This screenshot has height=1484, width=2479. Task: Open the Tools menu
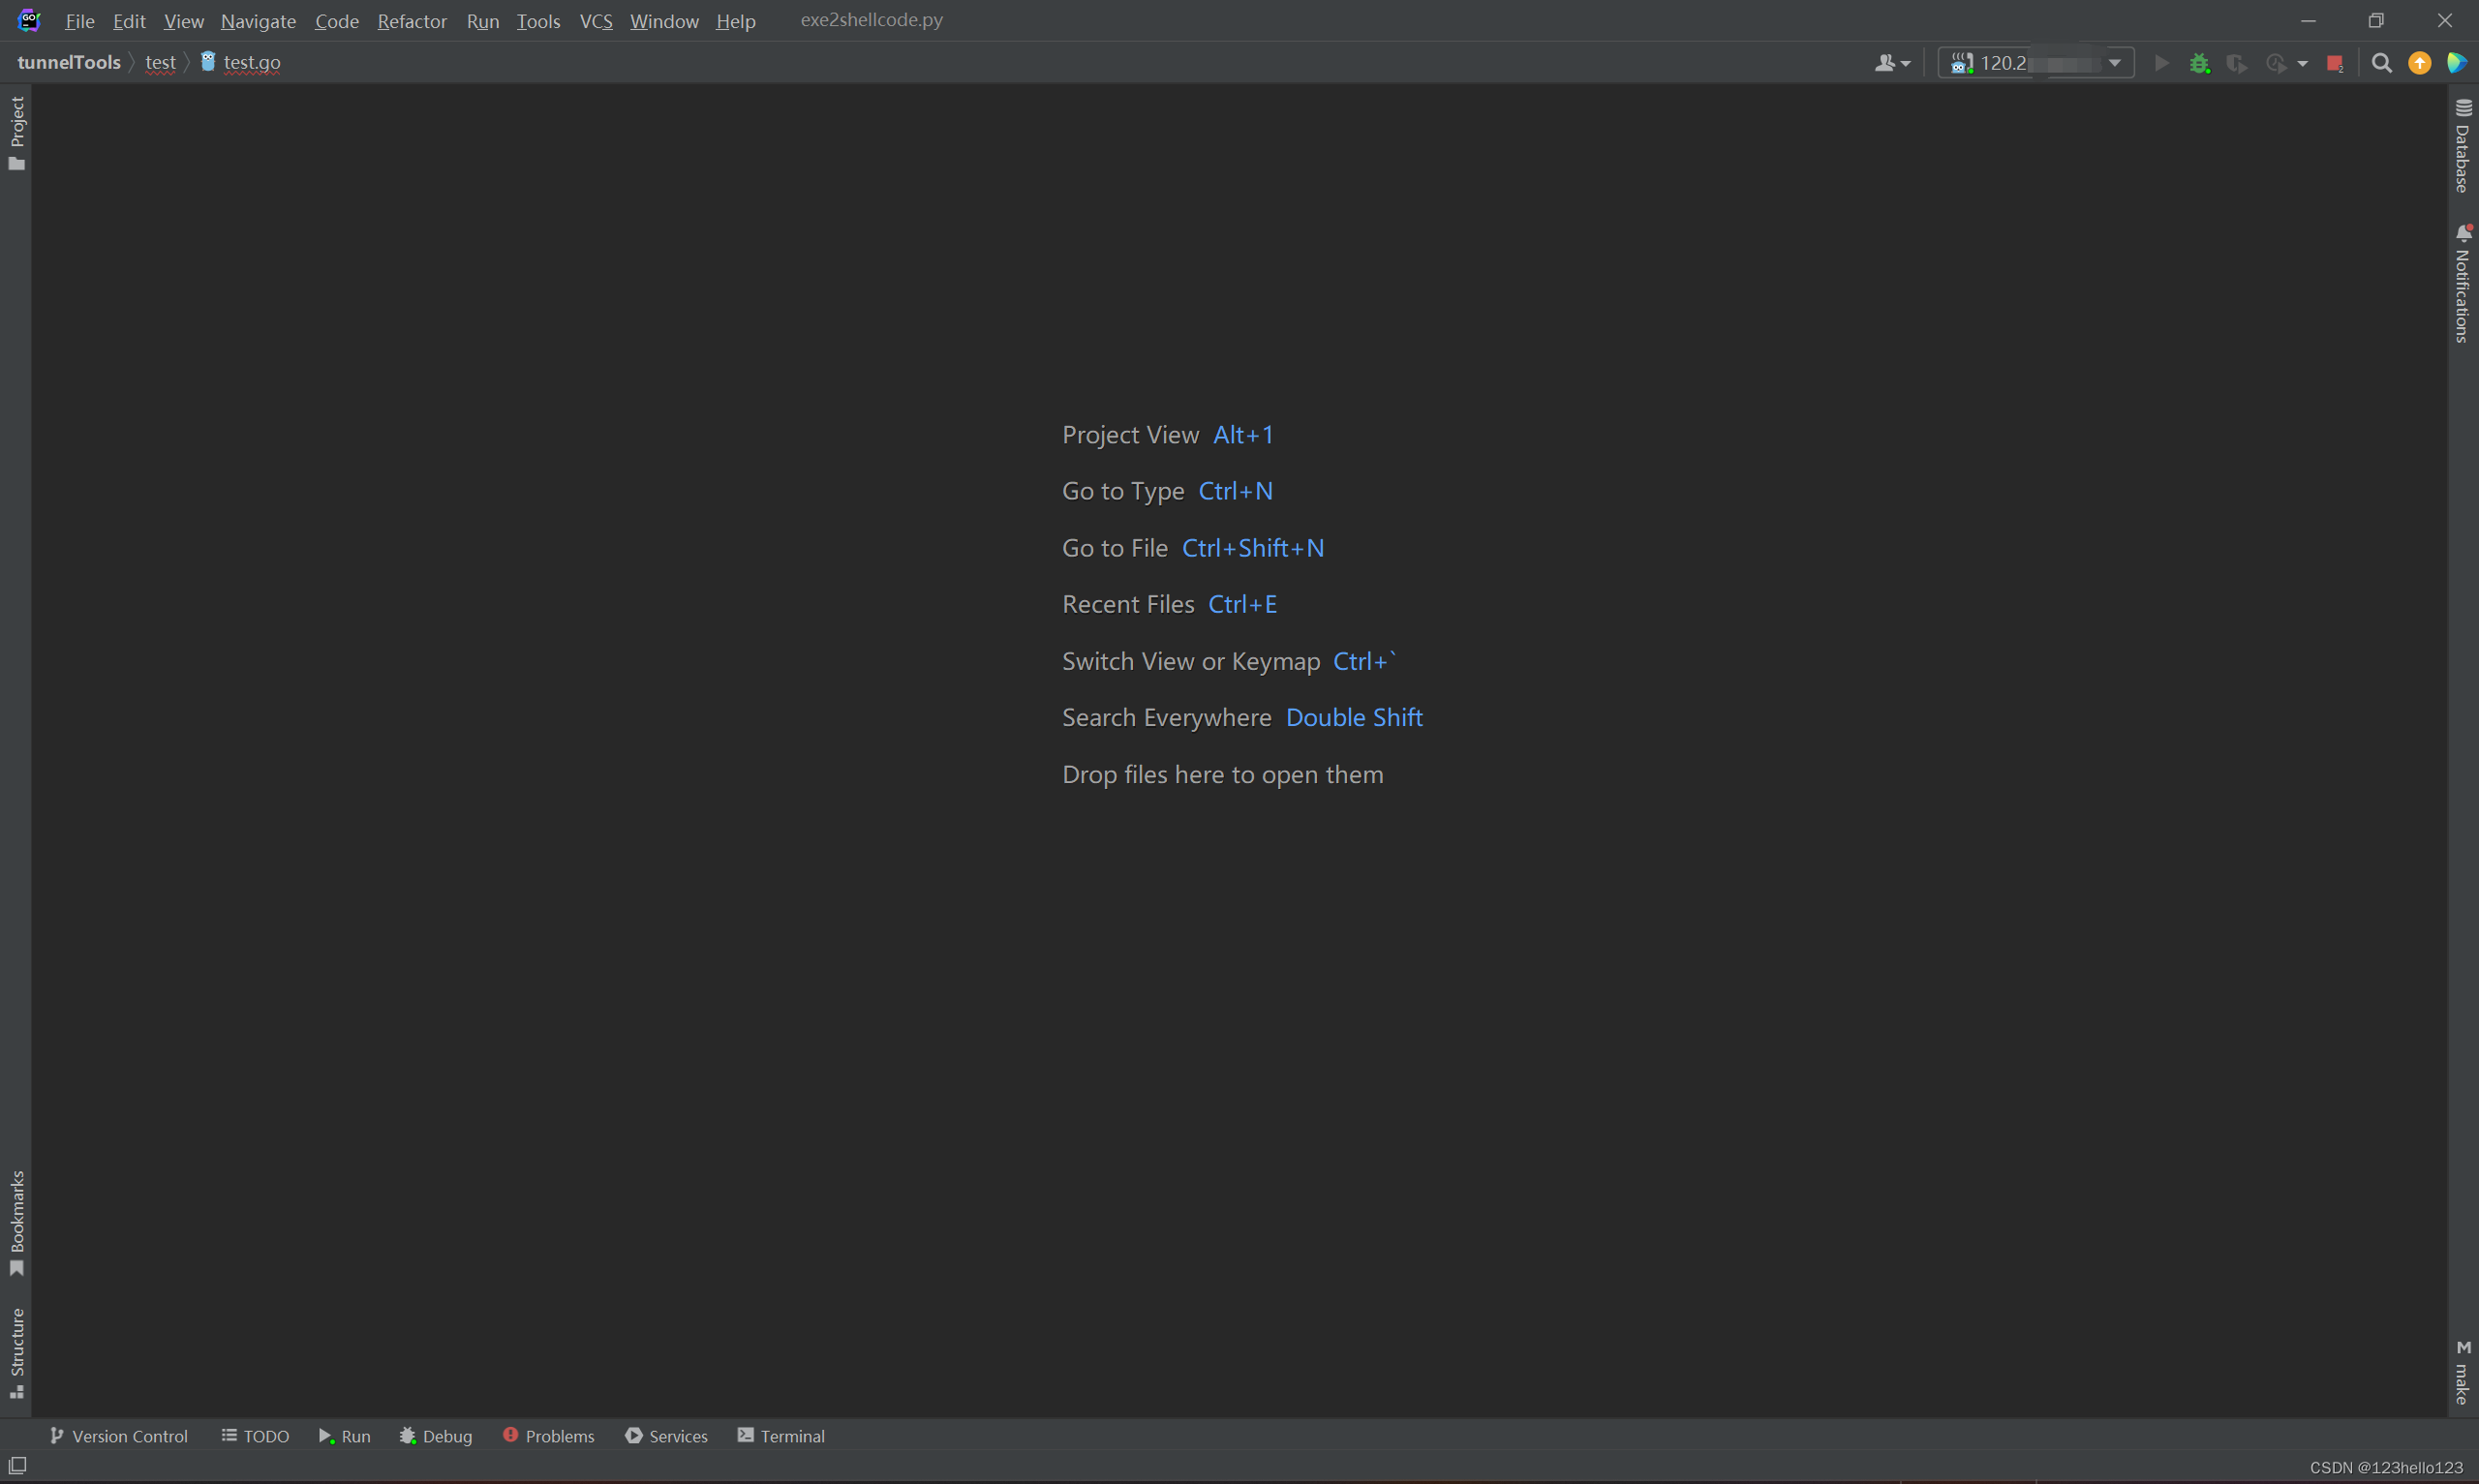tap(538, 21)
